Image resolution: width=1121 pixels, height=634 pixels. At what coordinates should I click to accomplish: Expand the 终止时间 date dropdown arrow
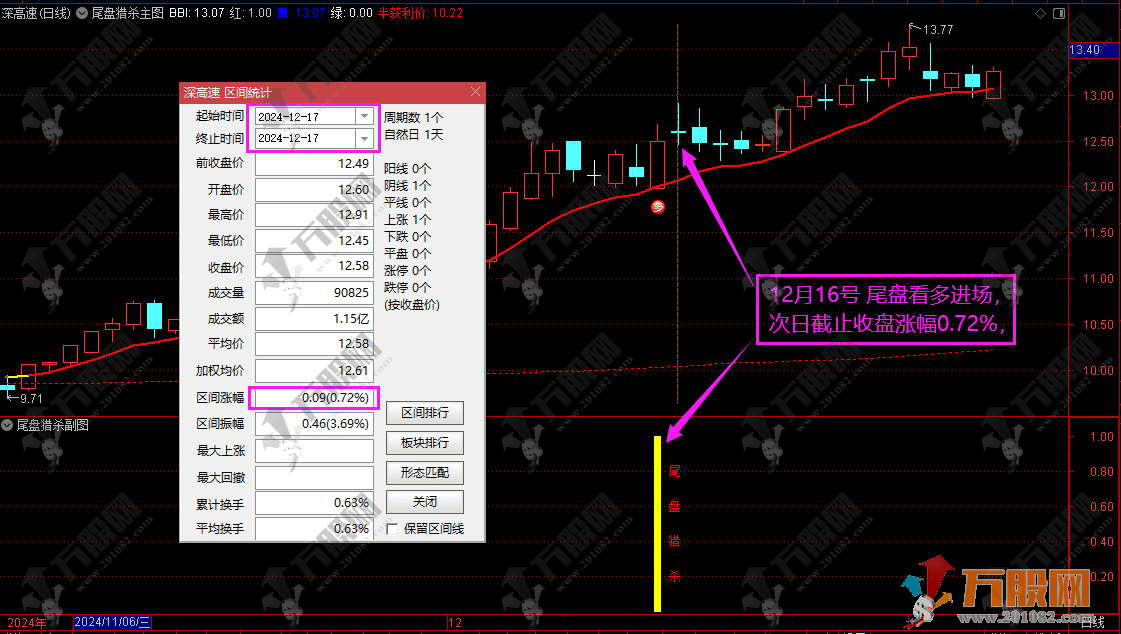pyautogui.click(x=365, y=138)
